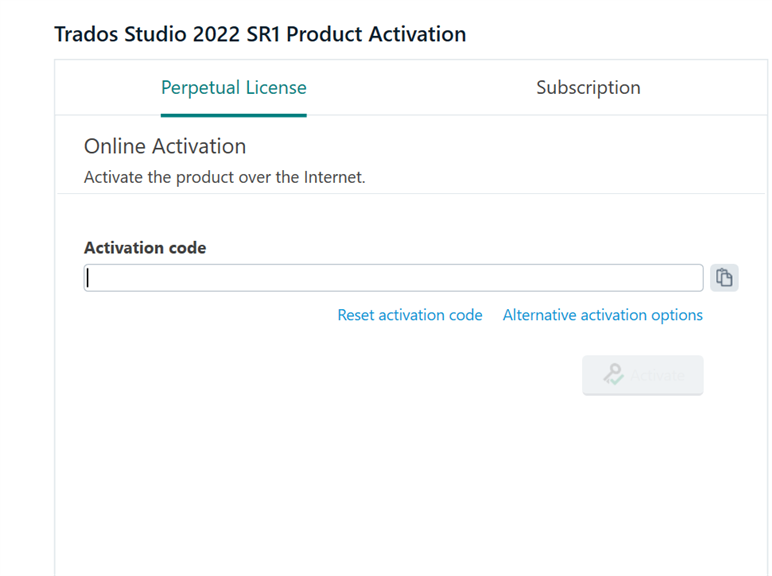This screenshot has width=772, height=576.
Task: Click the key icon on Activate button
Action: (613, 375)
